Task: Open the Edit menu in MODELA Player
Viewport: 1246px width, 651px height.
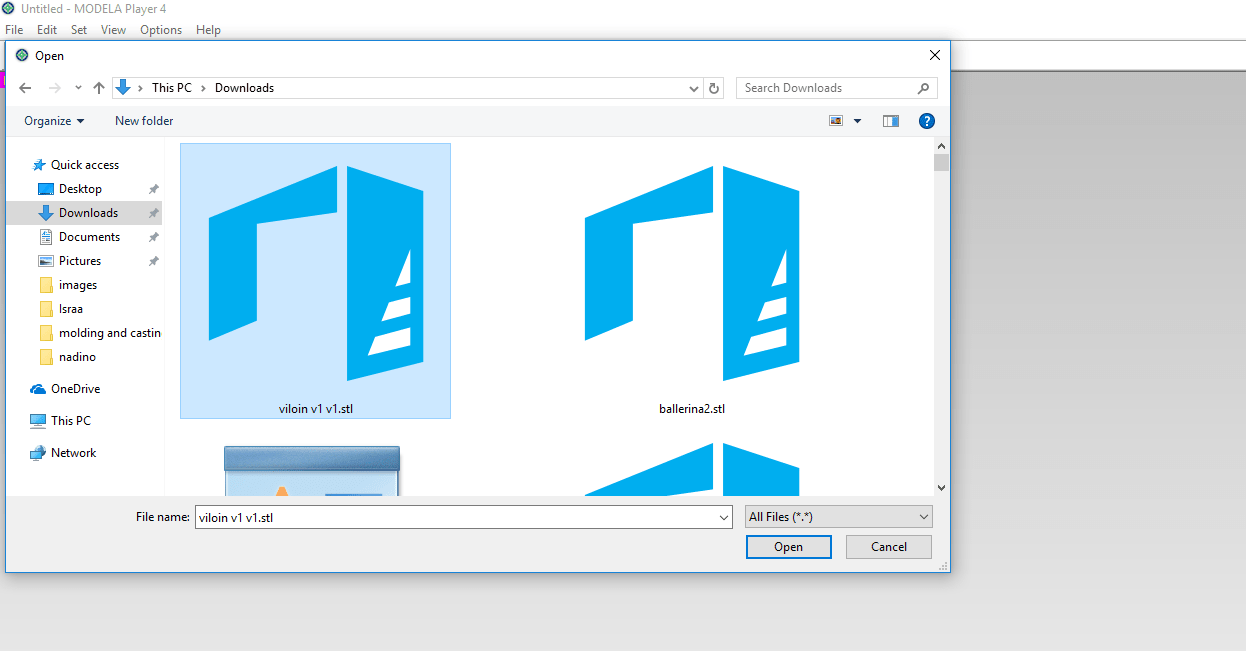Action: 47,30
